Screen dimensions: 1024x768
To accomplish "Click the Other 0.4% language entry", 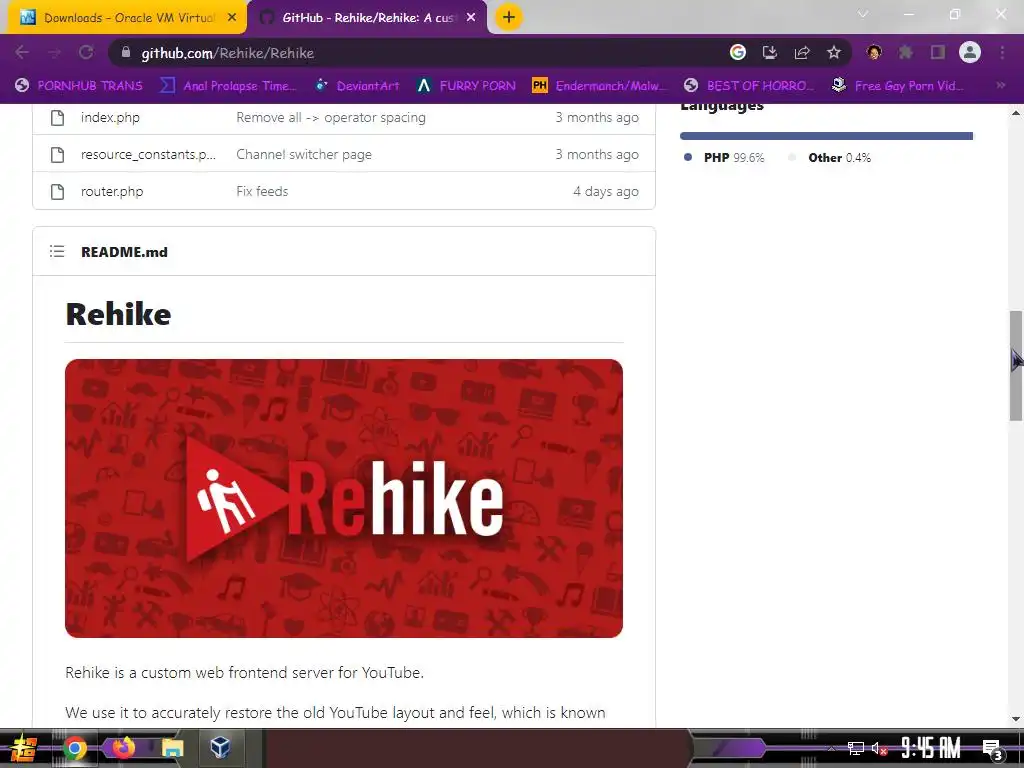I will pos(830,157).
